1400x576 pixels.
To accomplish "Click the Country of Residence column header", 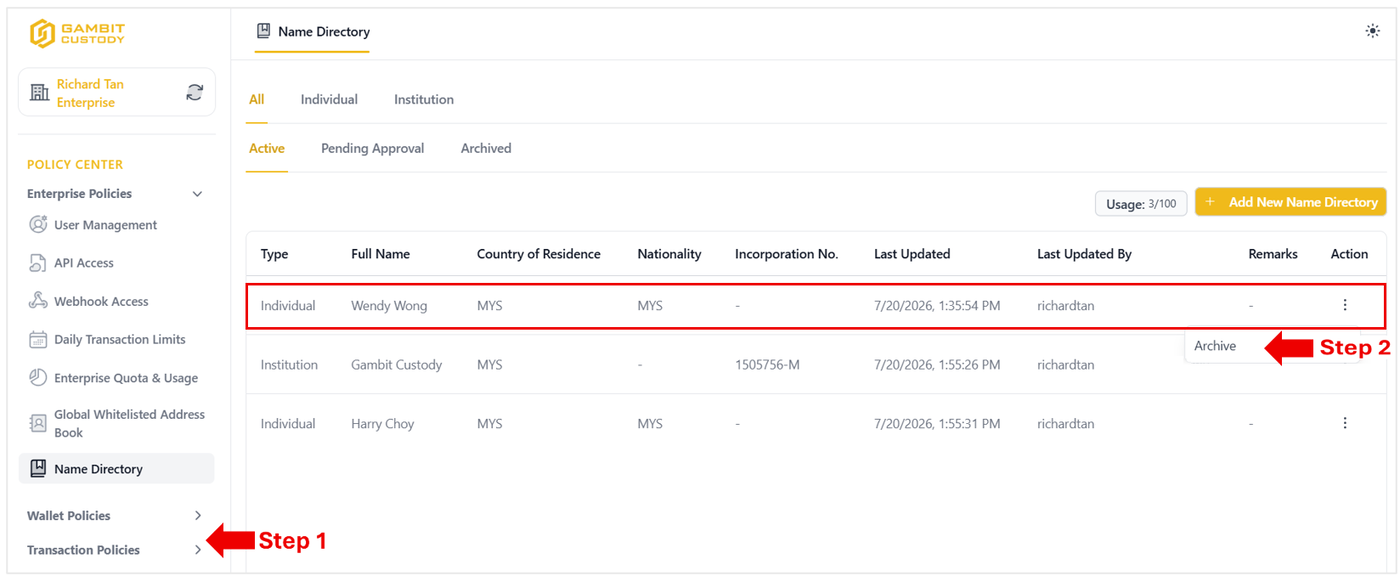I will (x=539, y=254).
